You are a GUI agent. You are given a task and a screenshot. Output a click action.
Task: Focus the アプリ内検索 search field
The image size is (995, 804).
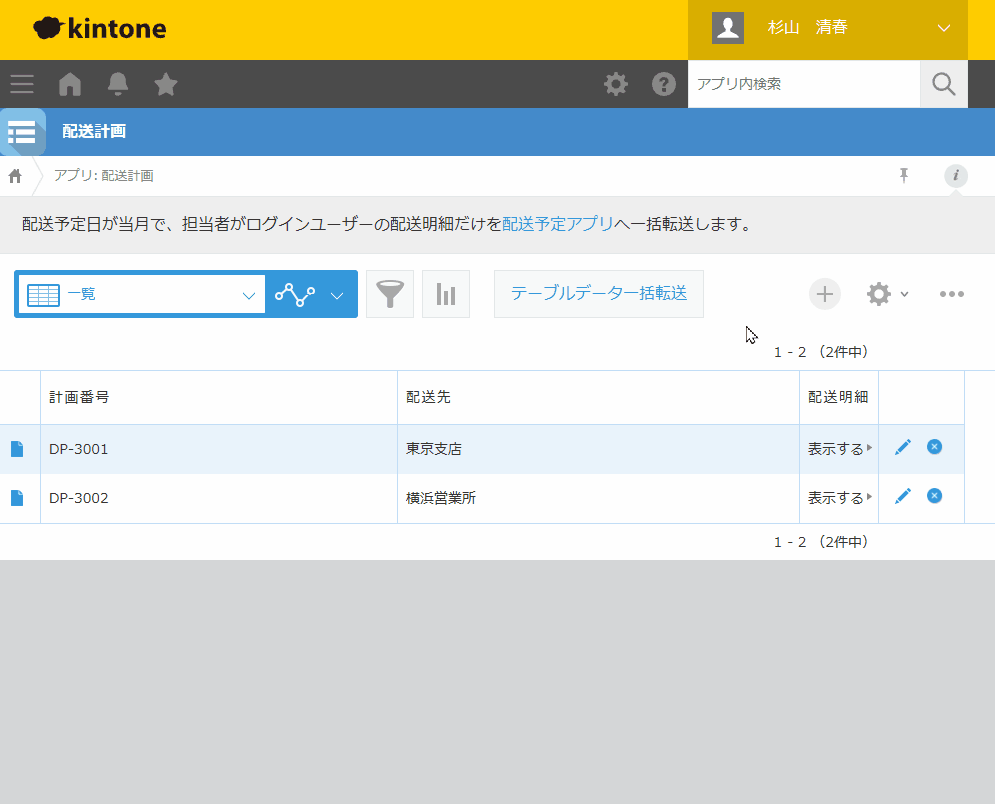(803, 84)
